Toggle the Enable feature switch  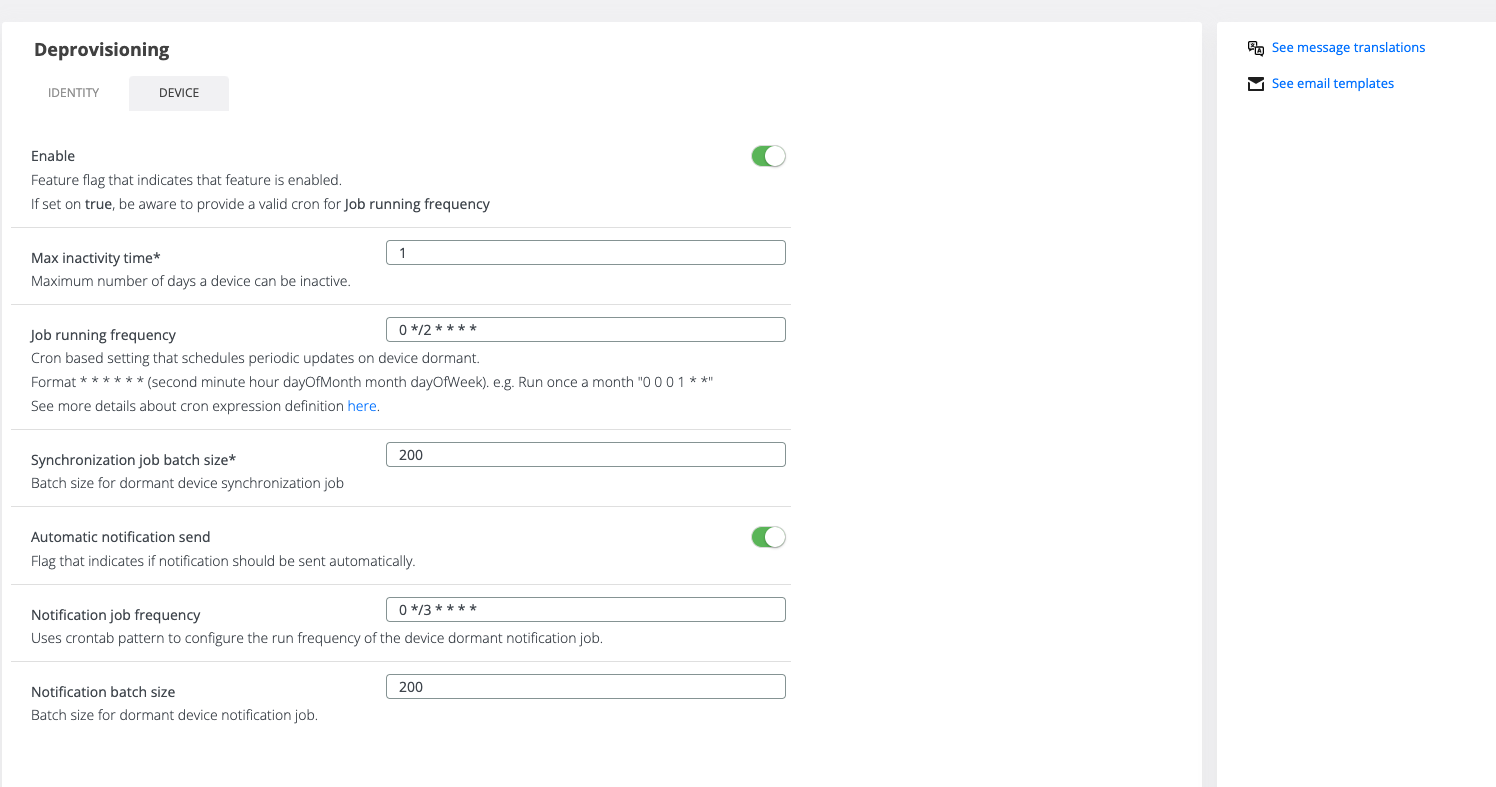[x=768, y=156]
